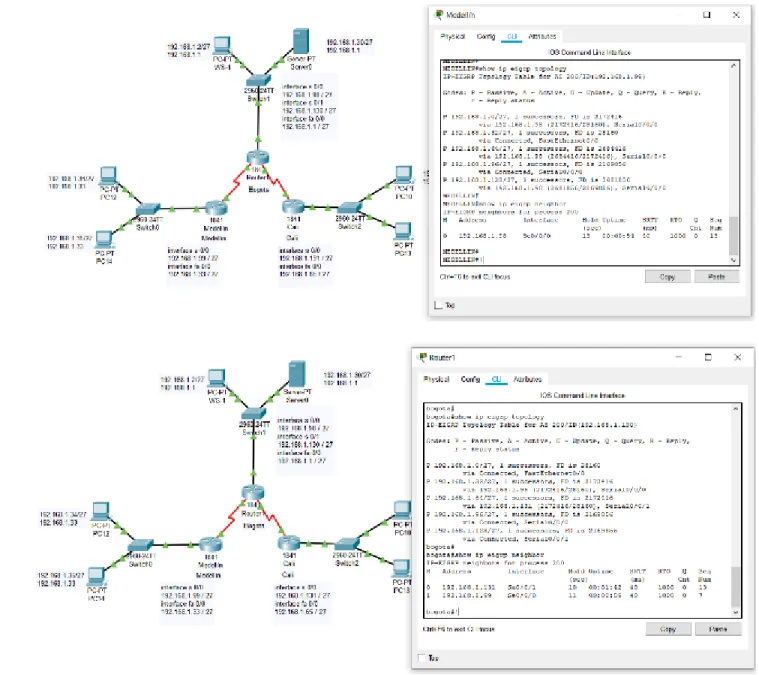759x675 pixels.
Task: Click Switch2 icon in the bottom topology
Action: pyautogui.click(x=348, y=544)
